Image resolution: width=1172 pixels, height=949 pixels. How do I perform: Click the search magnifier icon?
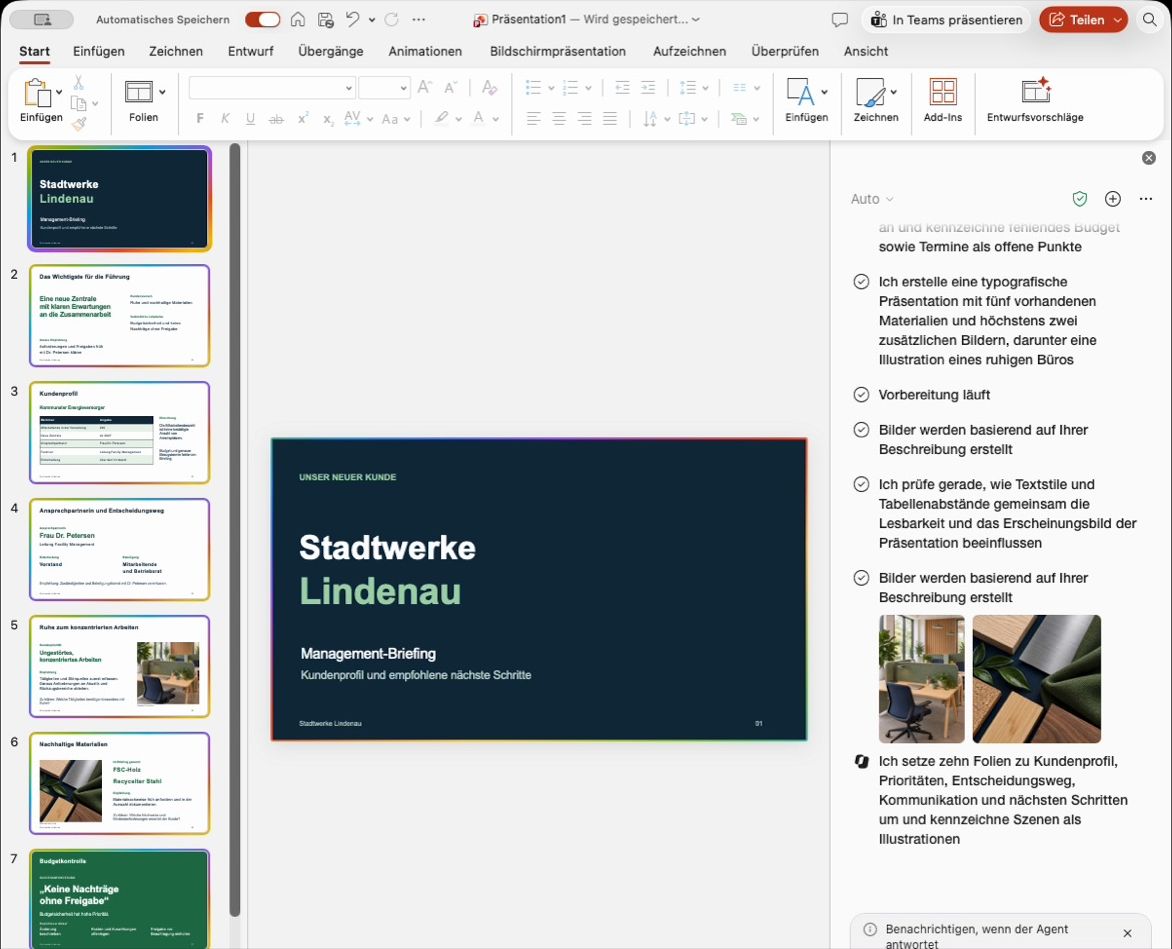click(1150, 20)
